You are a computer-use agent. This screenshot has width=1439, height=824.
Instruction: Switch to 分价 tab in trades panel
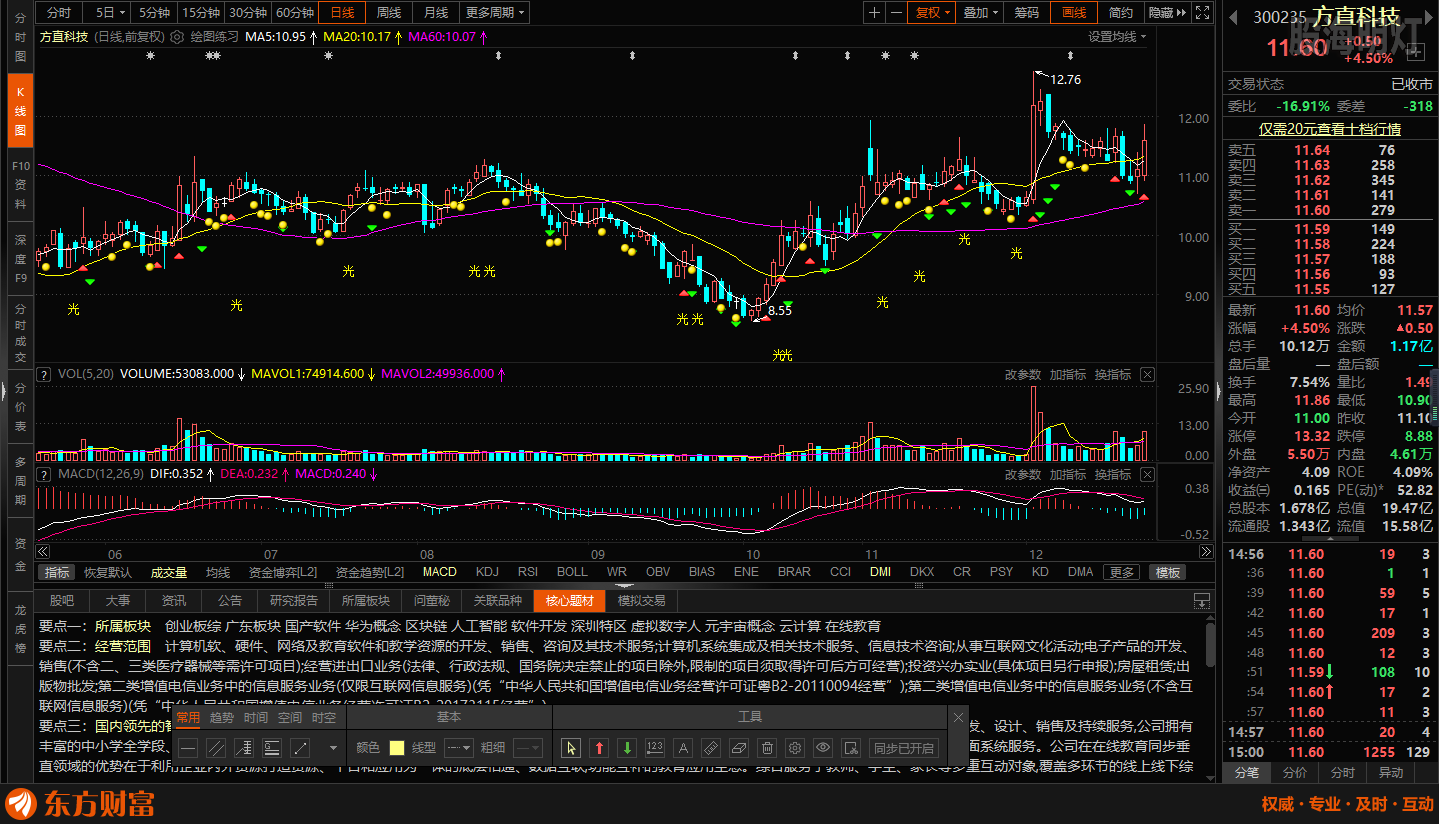(x=1294, y=773)
